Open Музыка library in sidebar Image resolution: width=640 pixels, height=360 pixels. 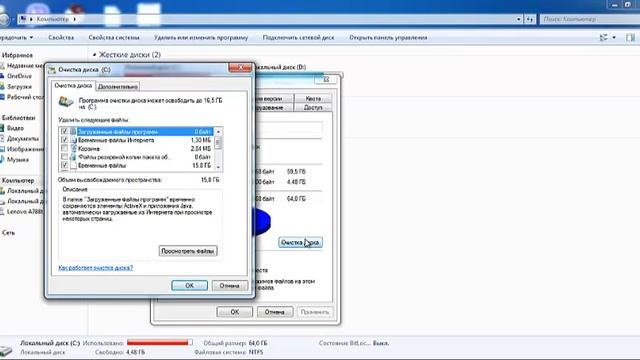pyautogui.click(x=18, y=160)
